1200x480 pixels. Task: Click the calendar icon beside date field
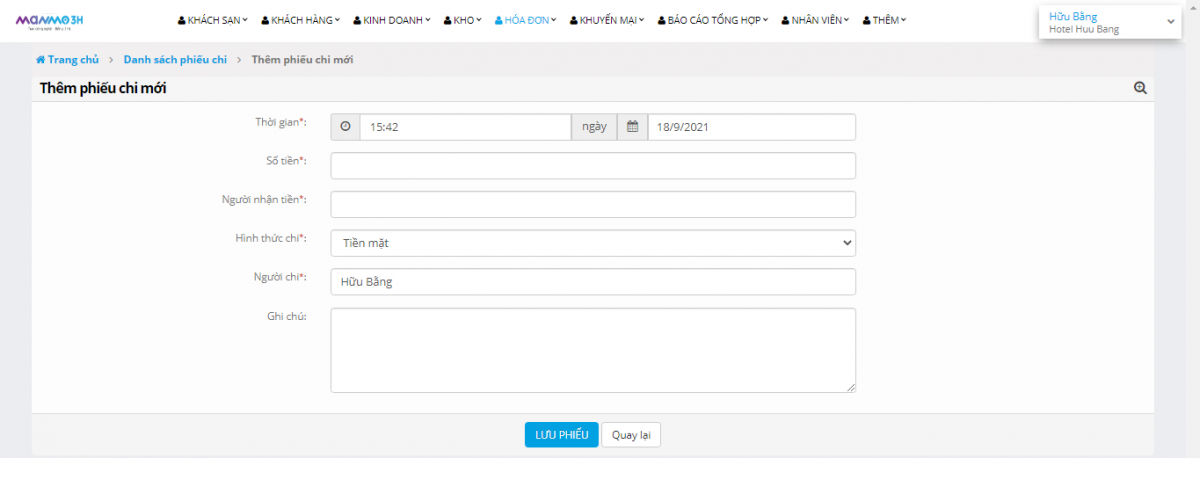pyautogui.click(x=632, y=127)
